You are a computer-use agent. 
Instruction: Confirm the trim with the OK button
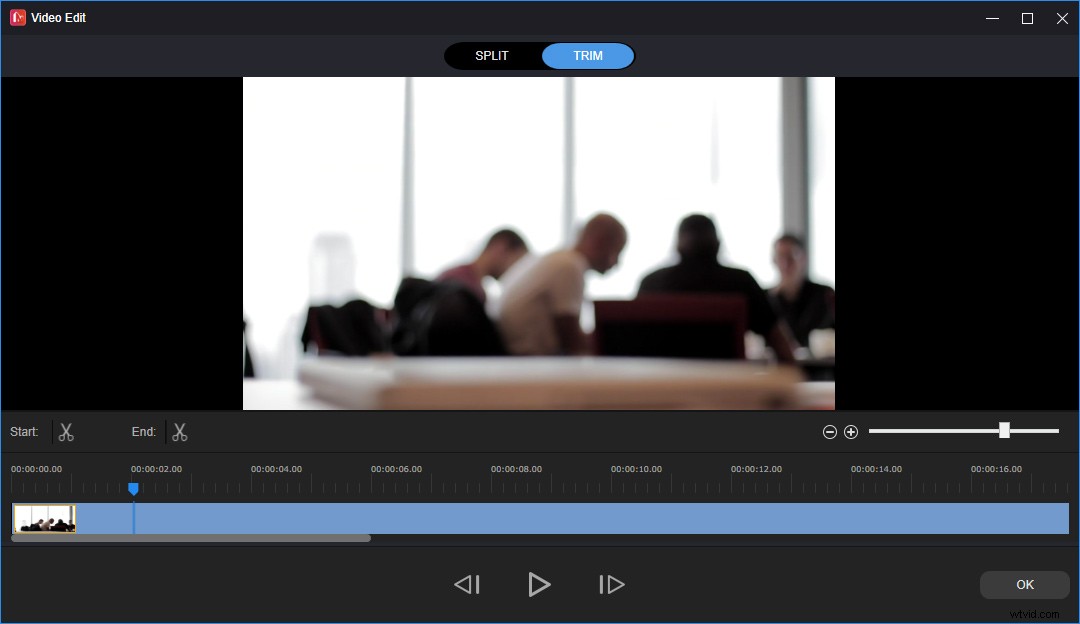(1024, 584)
